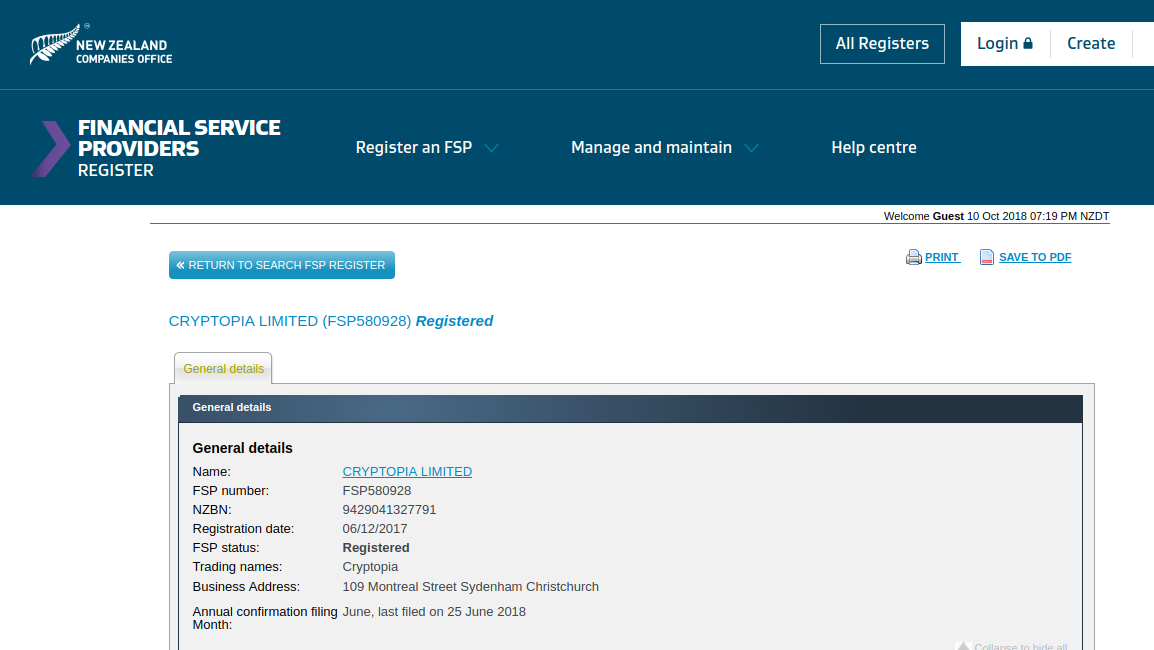1154x650 pixels.
Task: Click the General details panel header bar
Action: [631, 408]
